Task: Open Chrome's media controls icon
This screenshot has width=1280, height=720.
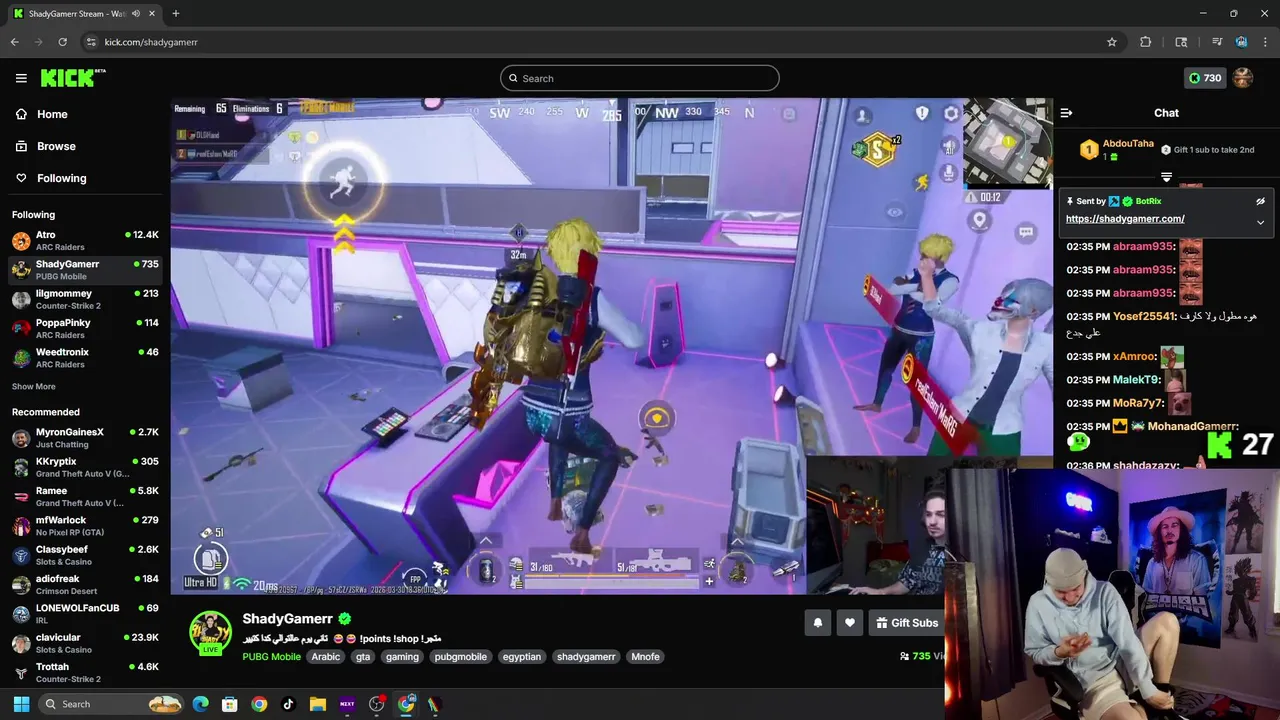Action: pyautogui.click(x=1217, y=42)
